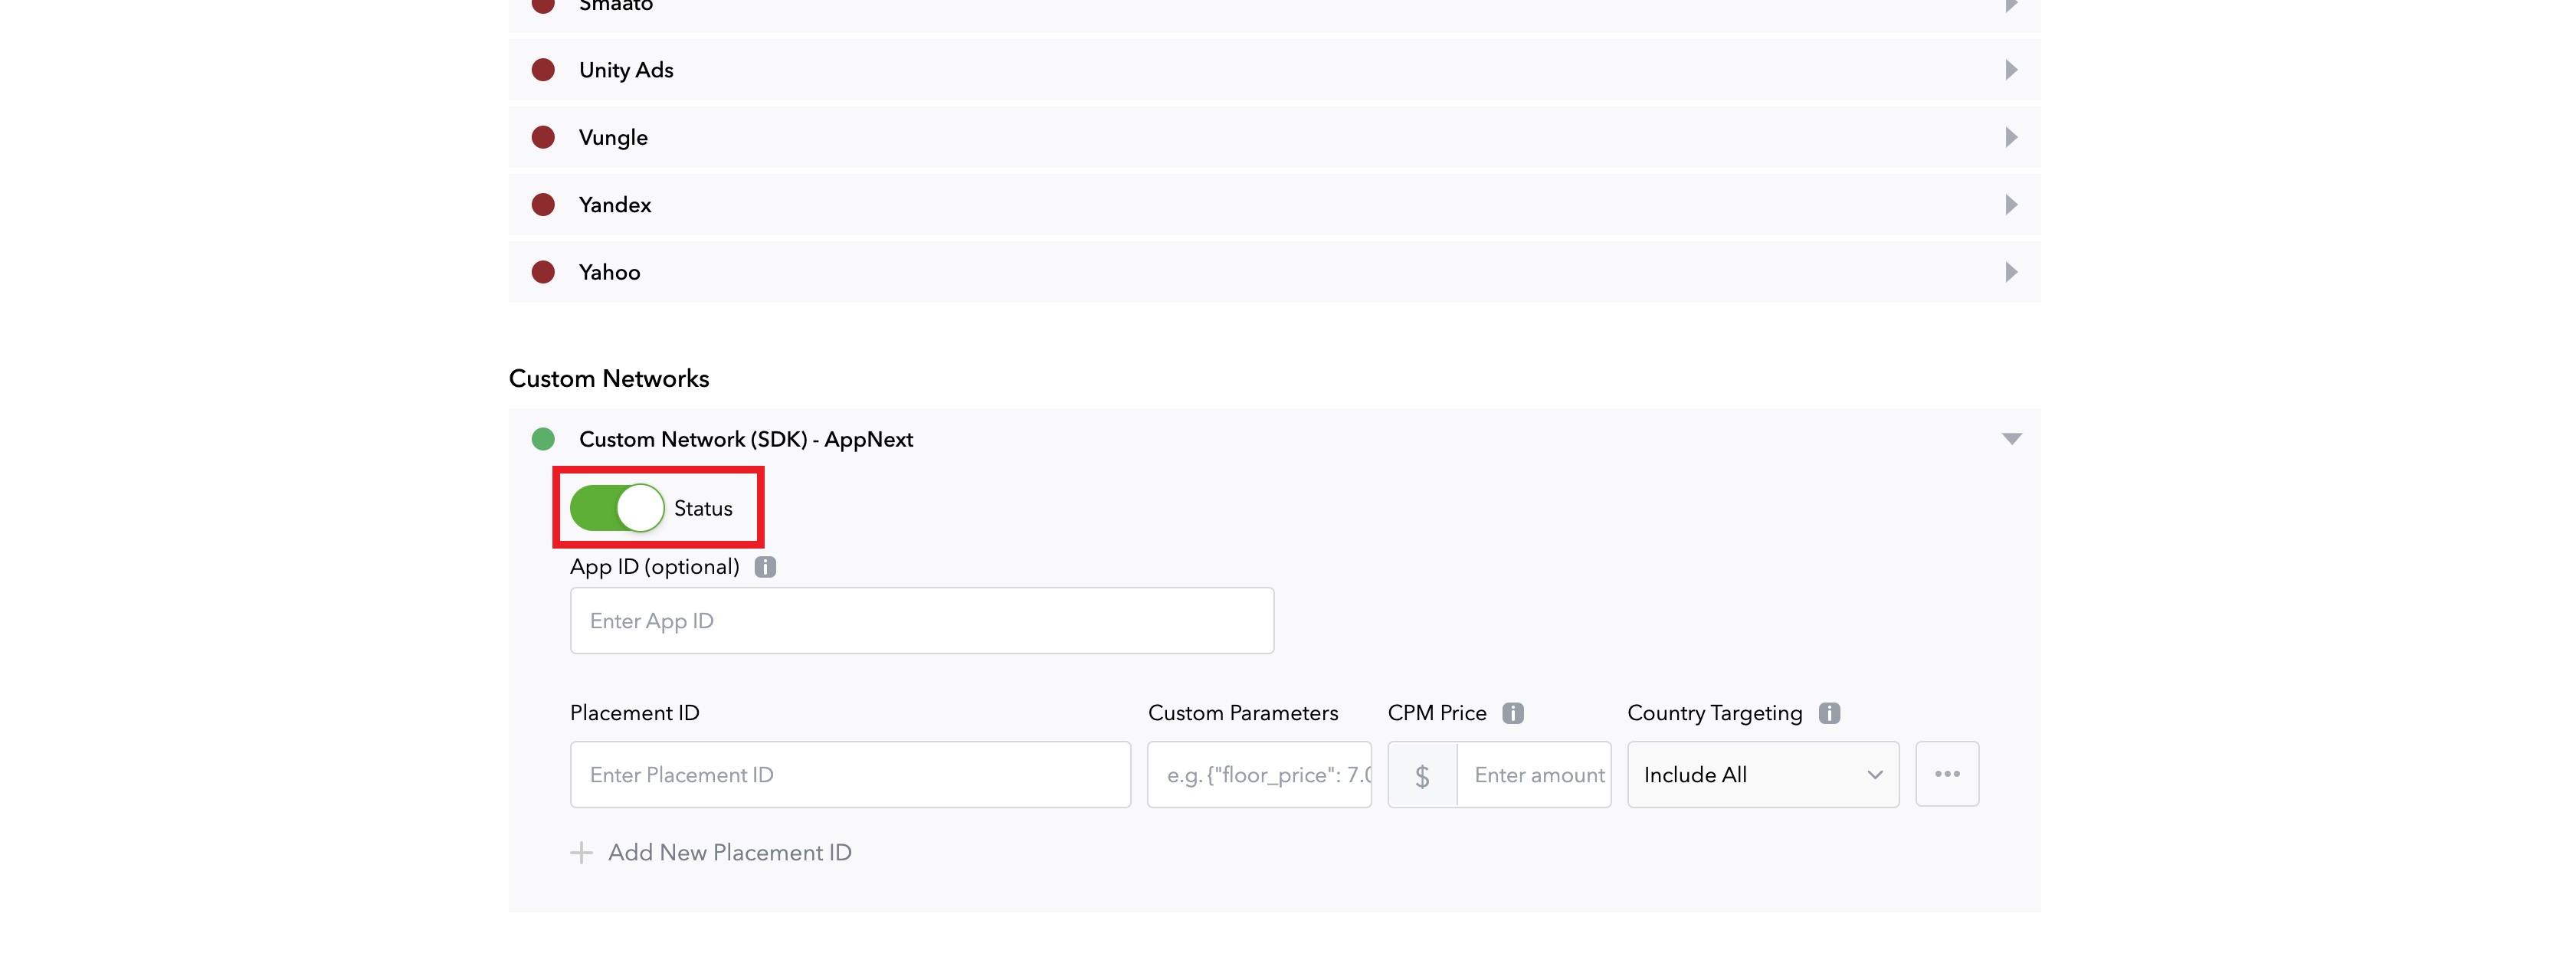Open the Include All country dropdown
This screenshot has height=973, width=2576.
1762,774
